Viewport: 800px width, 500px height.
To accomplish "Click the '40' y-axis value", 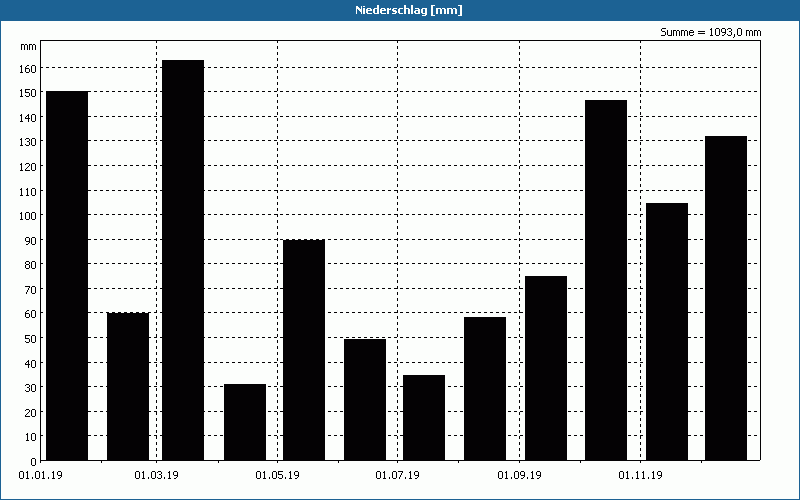I will pyautogui.click(x=31, y=363).
